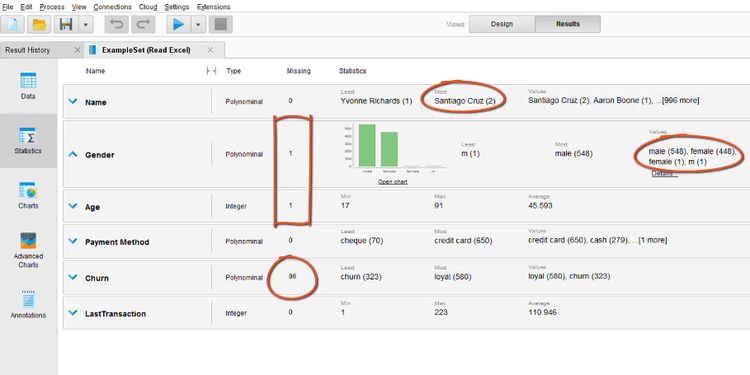Create a new process with the blank page icon

coord(12,24)
